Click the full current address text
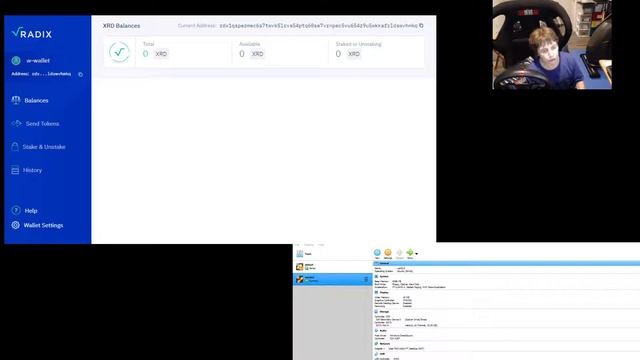This screenshot has height=360, width=640. (318, 26)
